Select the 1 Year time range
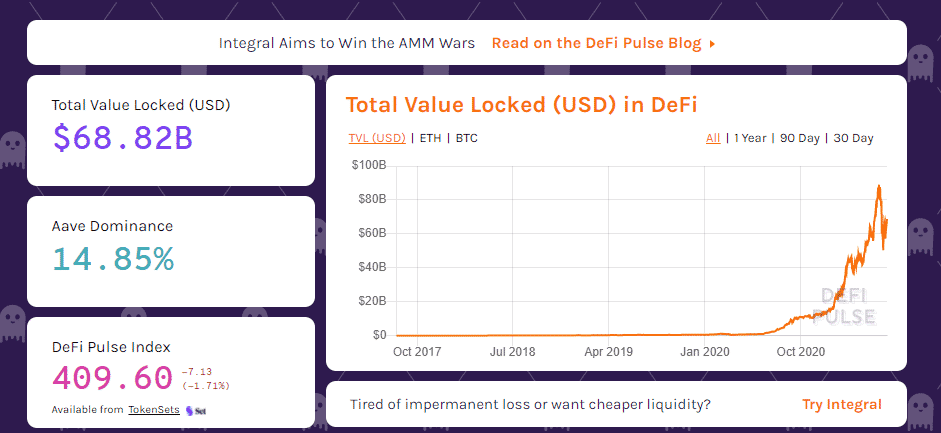Image resolution: width=941 pixels, height=433 pixels. pyautogui.click(x=750, y=138)
